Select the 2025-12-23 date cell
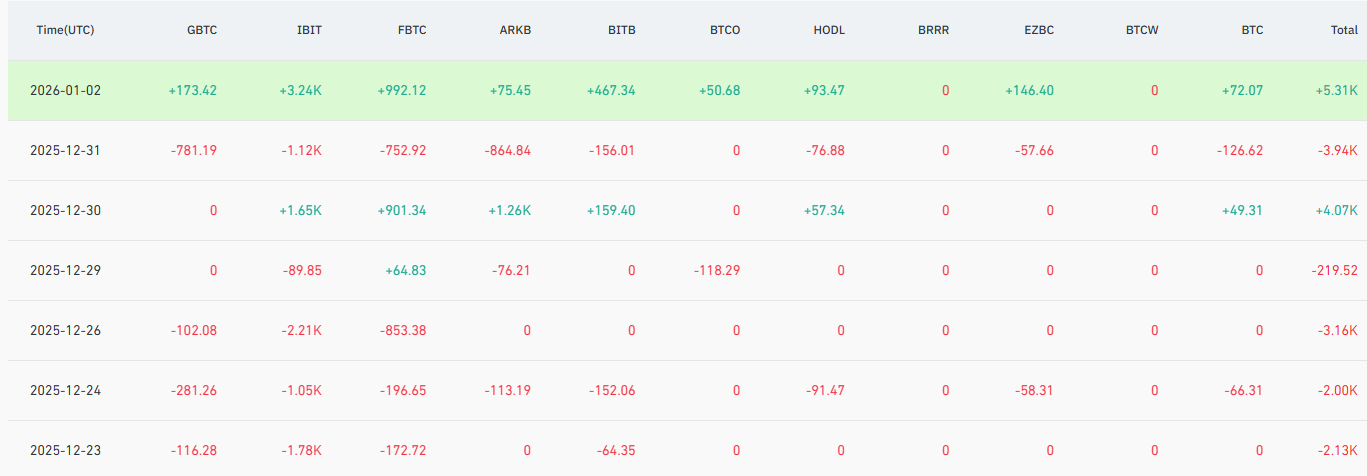Viewport: 1367px width, 476px height. 65,451
